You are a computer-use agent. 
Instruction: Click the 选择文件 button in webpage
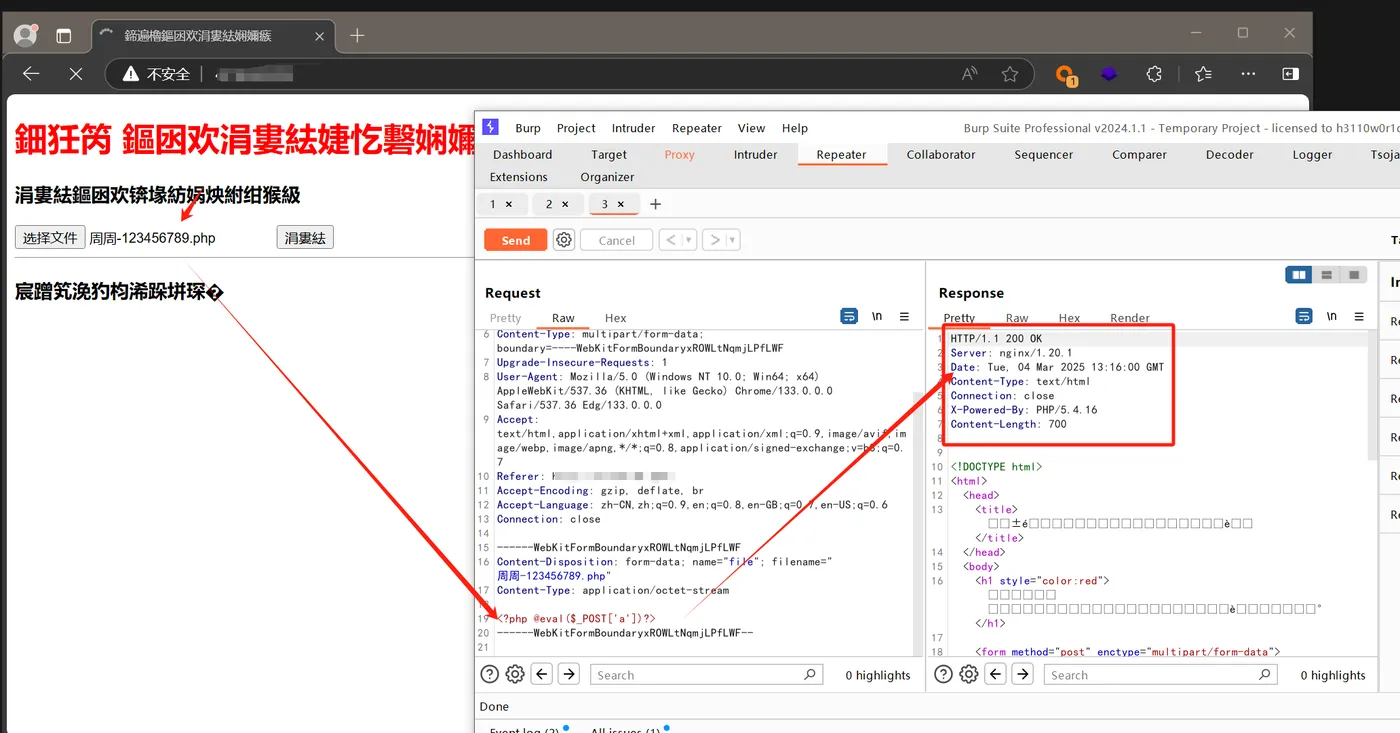click(x=50, y=237)
